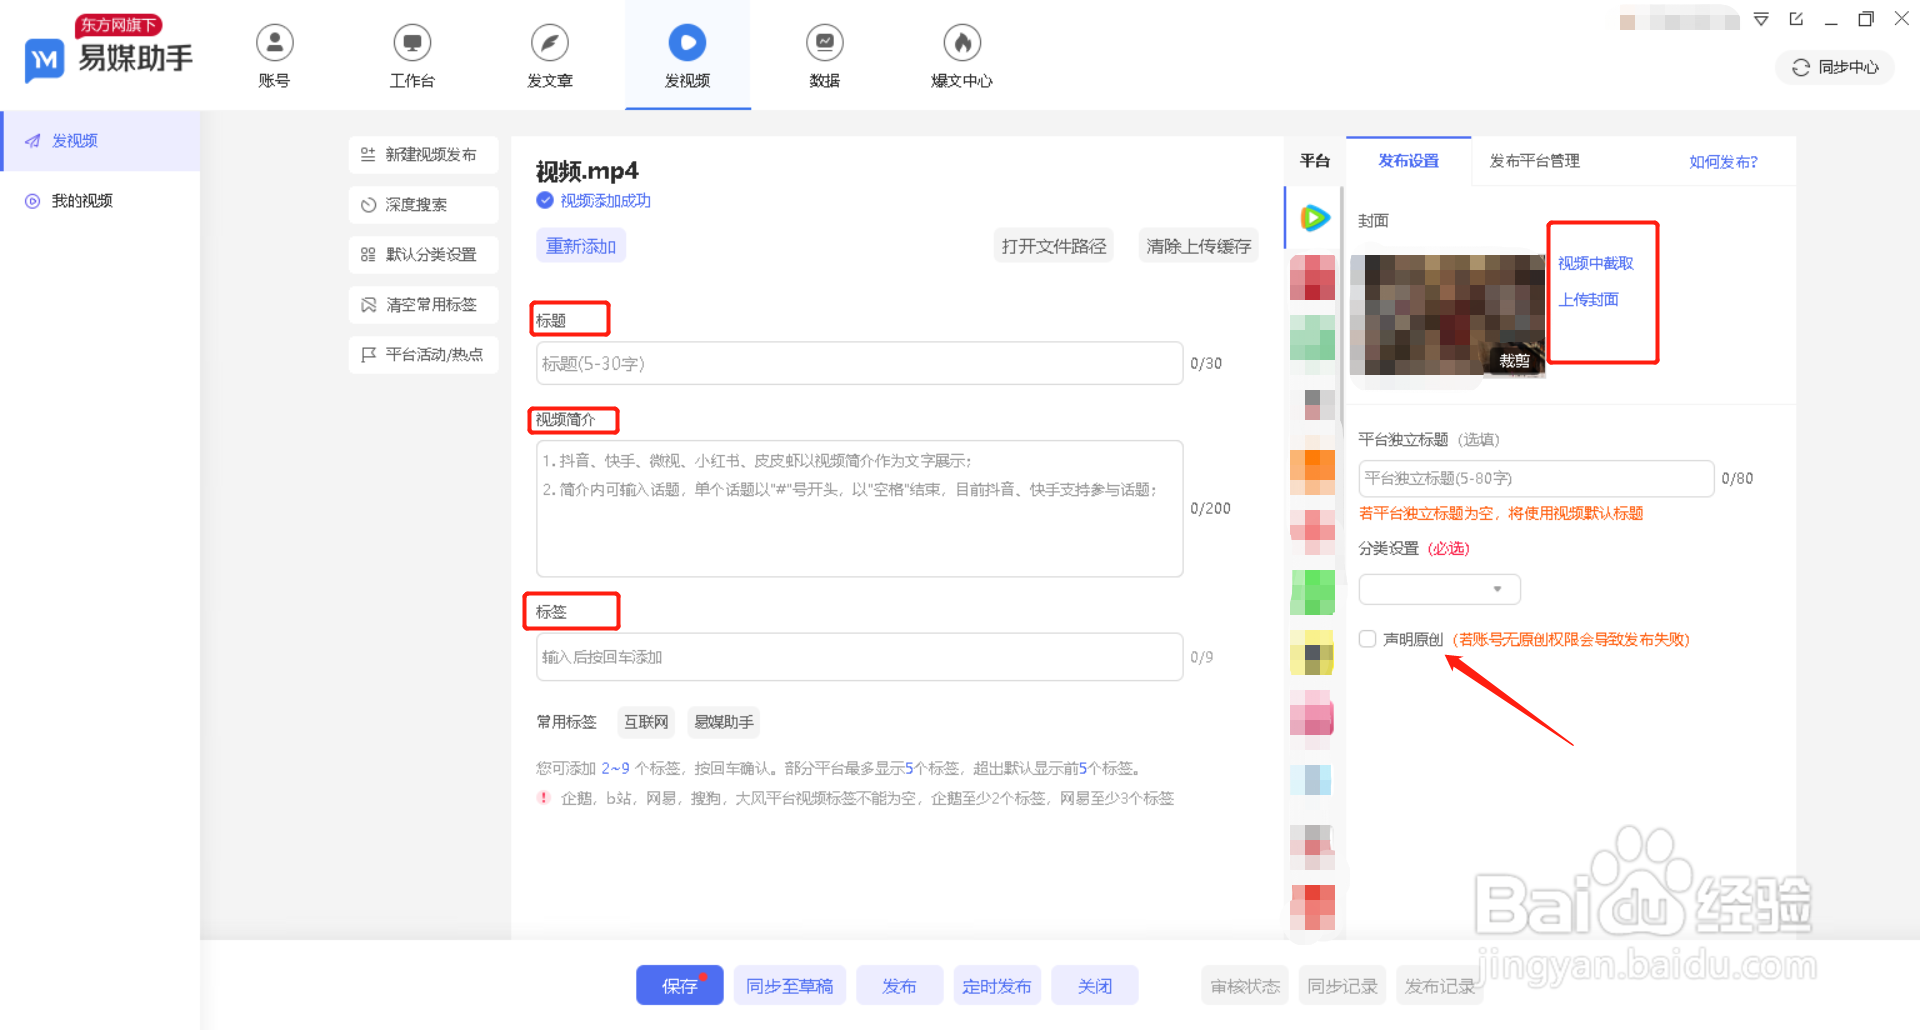The height and width of the screenshot is (1030, 1920).
Task: Start a 深度搜索 deep search
Action: [x=423, y=204]
